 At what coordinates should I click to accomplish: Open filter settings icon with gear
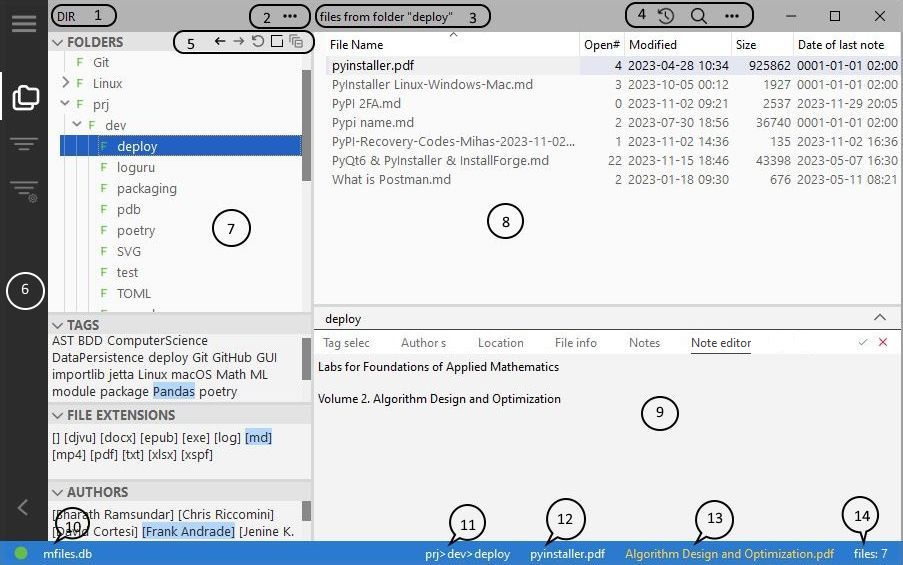(x=25, y=191)
